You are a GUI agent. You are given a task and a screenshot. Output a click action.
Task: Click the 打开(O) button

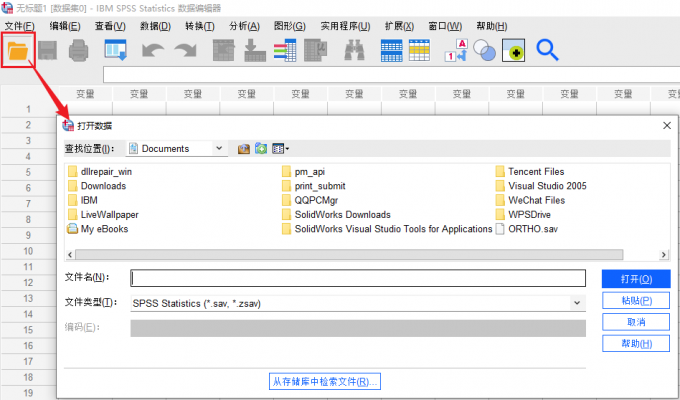tap(636, 279)
